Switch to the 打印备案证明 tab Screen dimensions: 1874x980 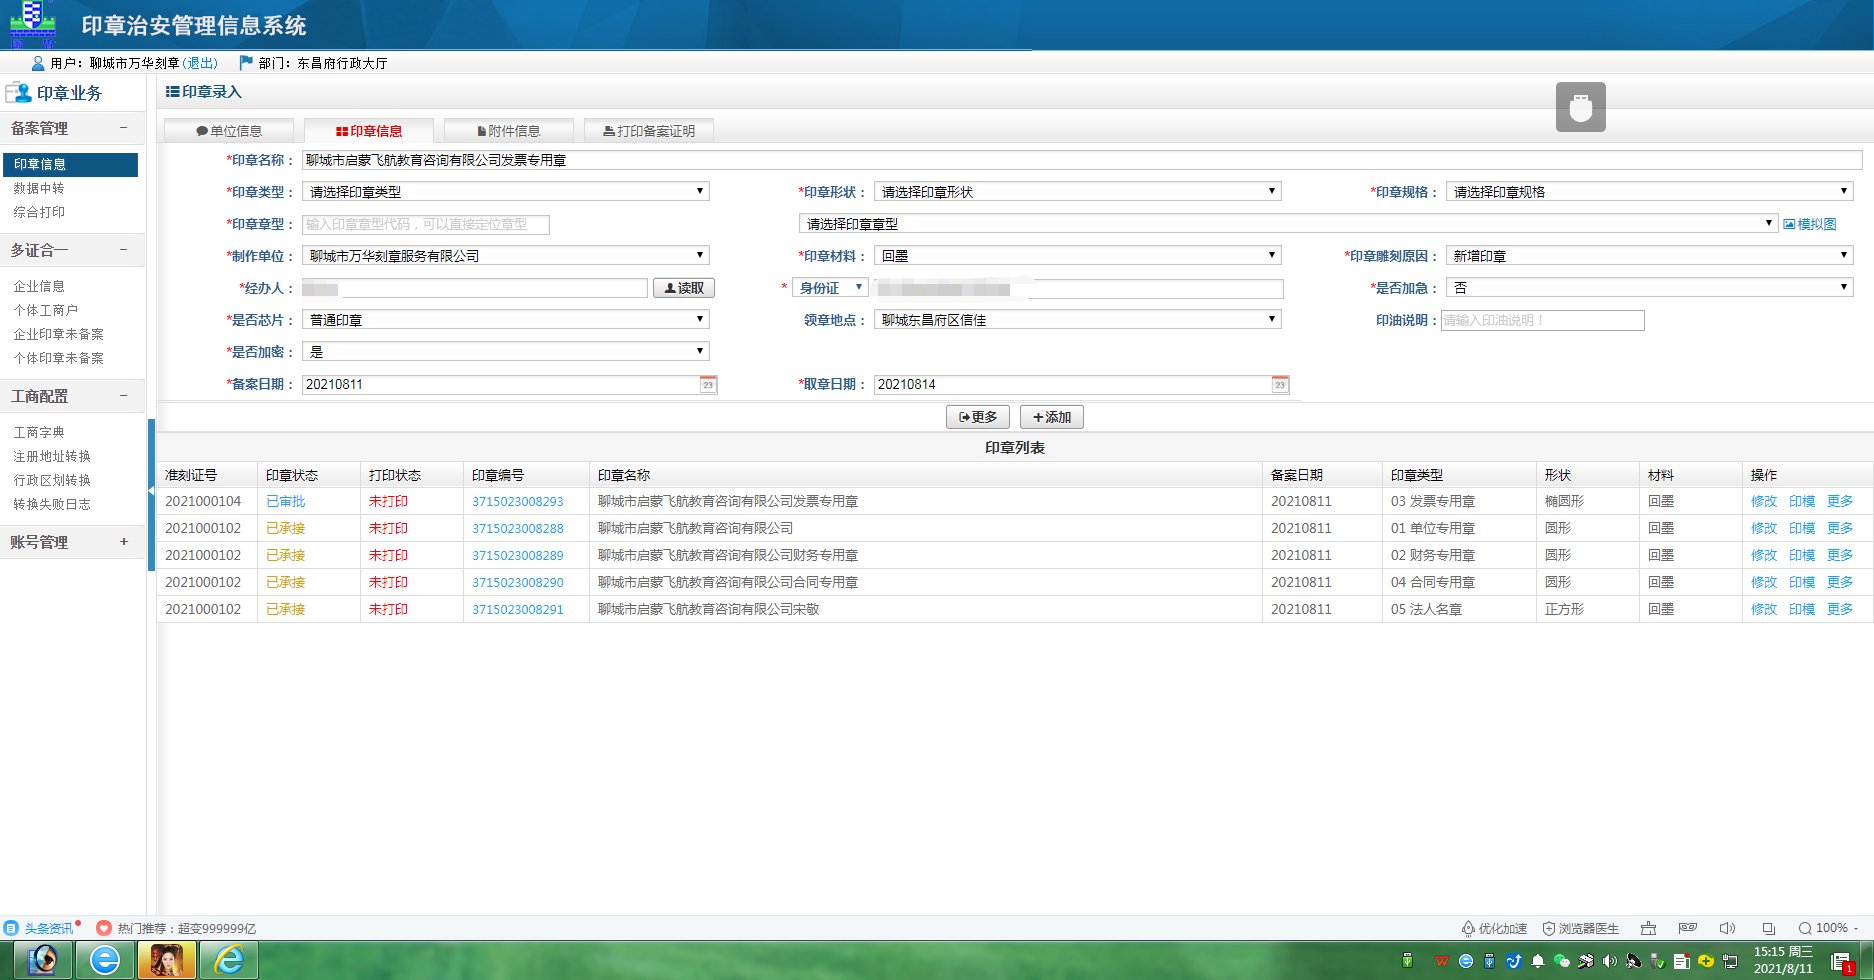coord(649,131)
